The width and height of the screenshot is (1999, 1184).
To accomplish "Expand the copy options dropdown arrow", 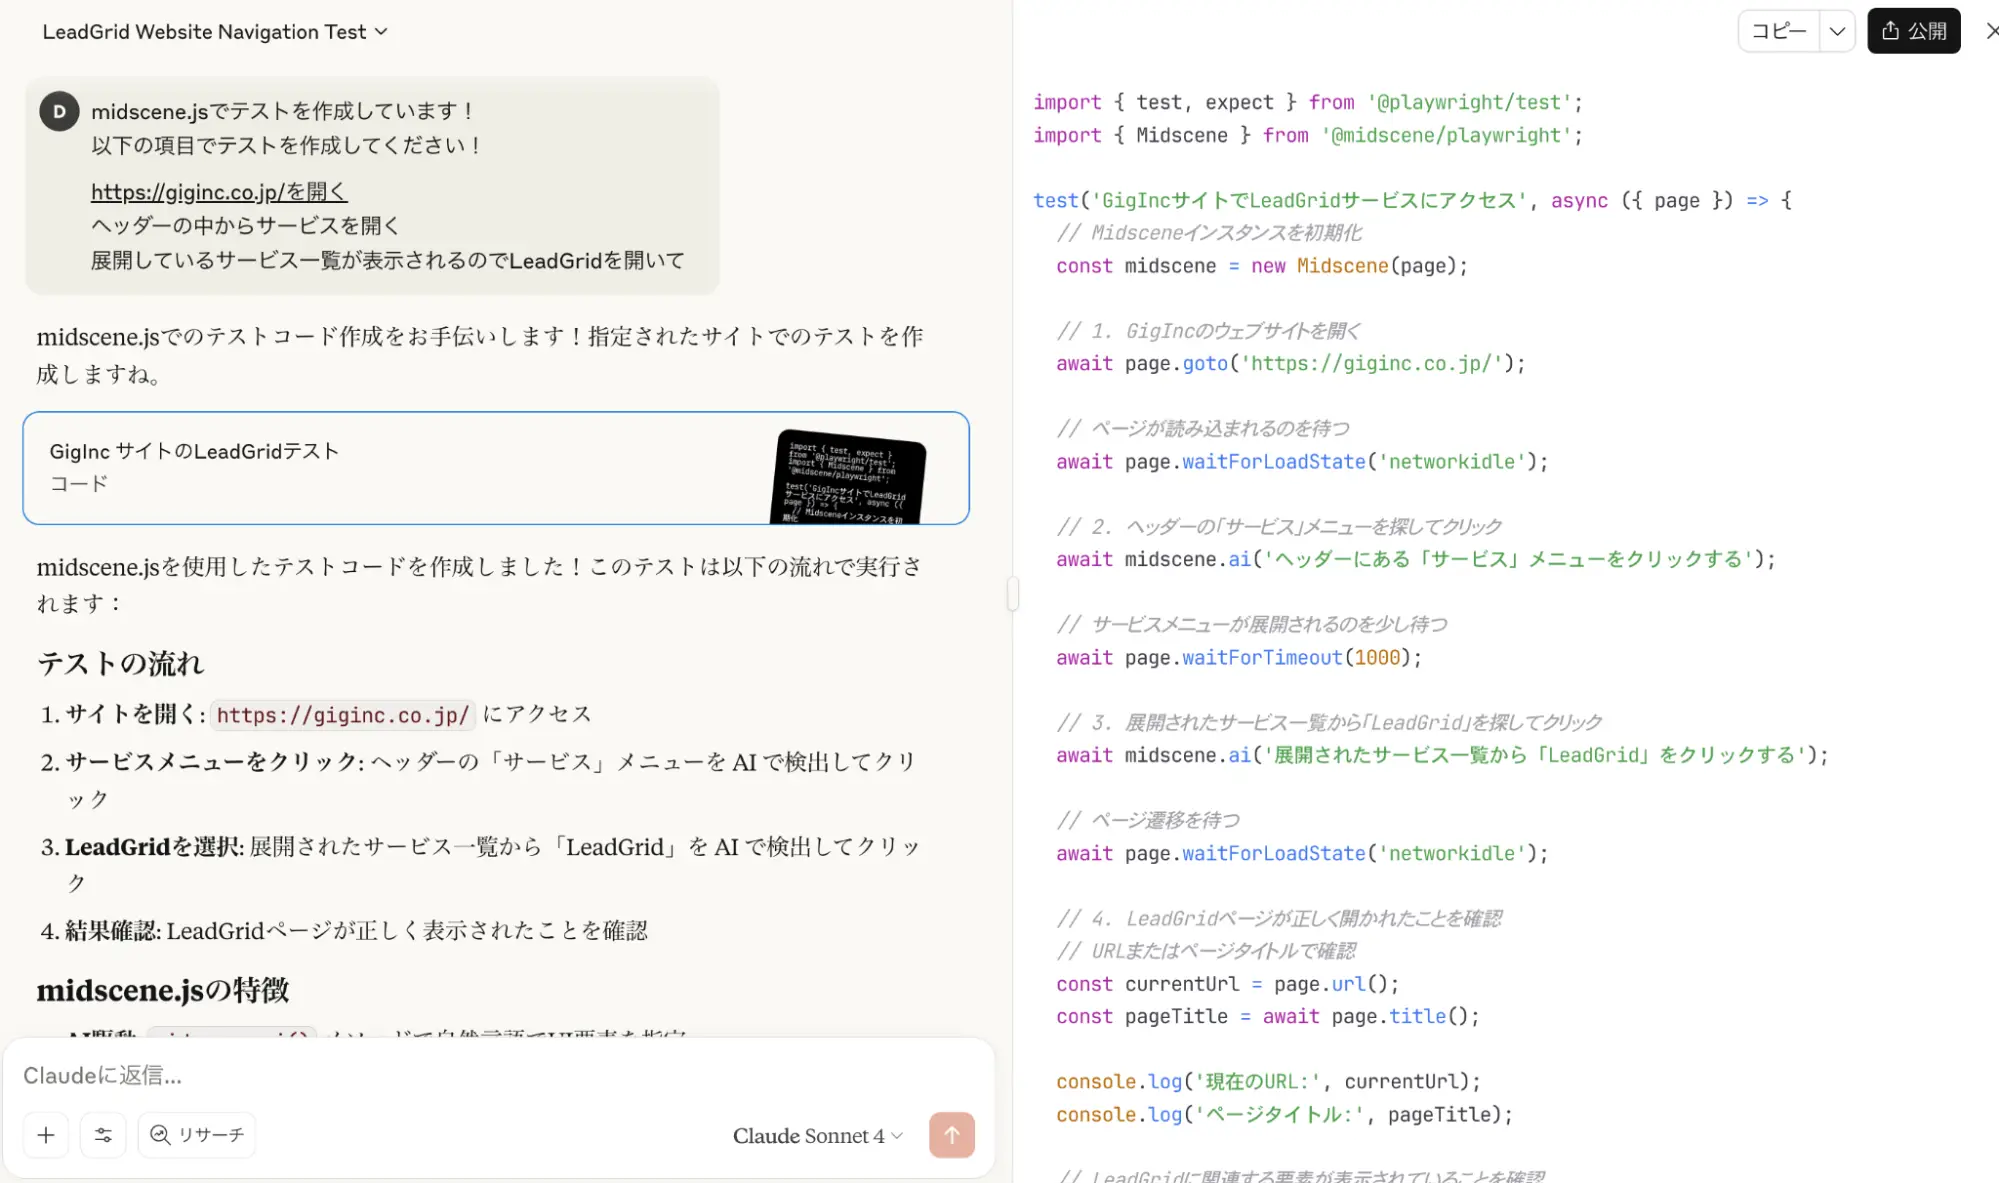I will coord(1837,31).
